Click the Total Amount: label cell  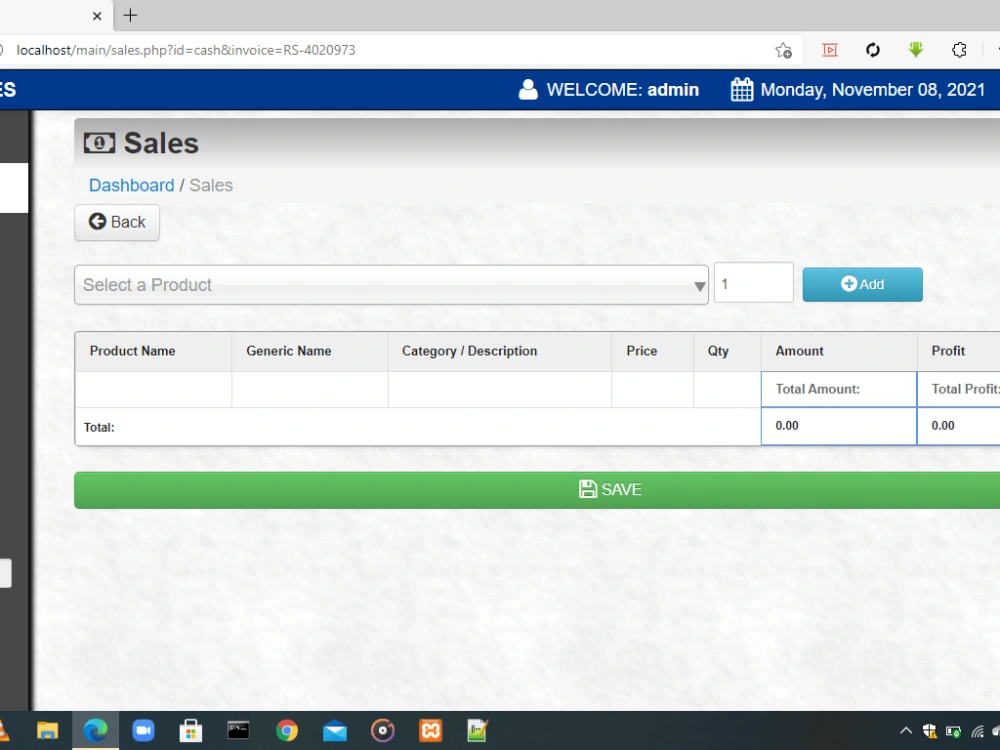[839, 389]
